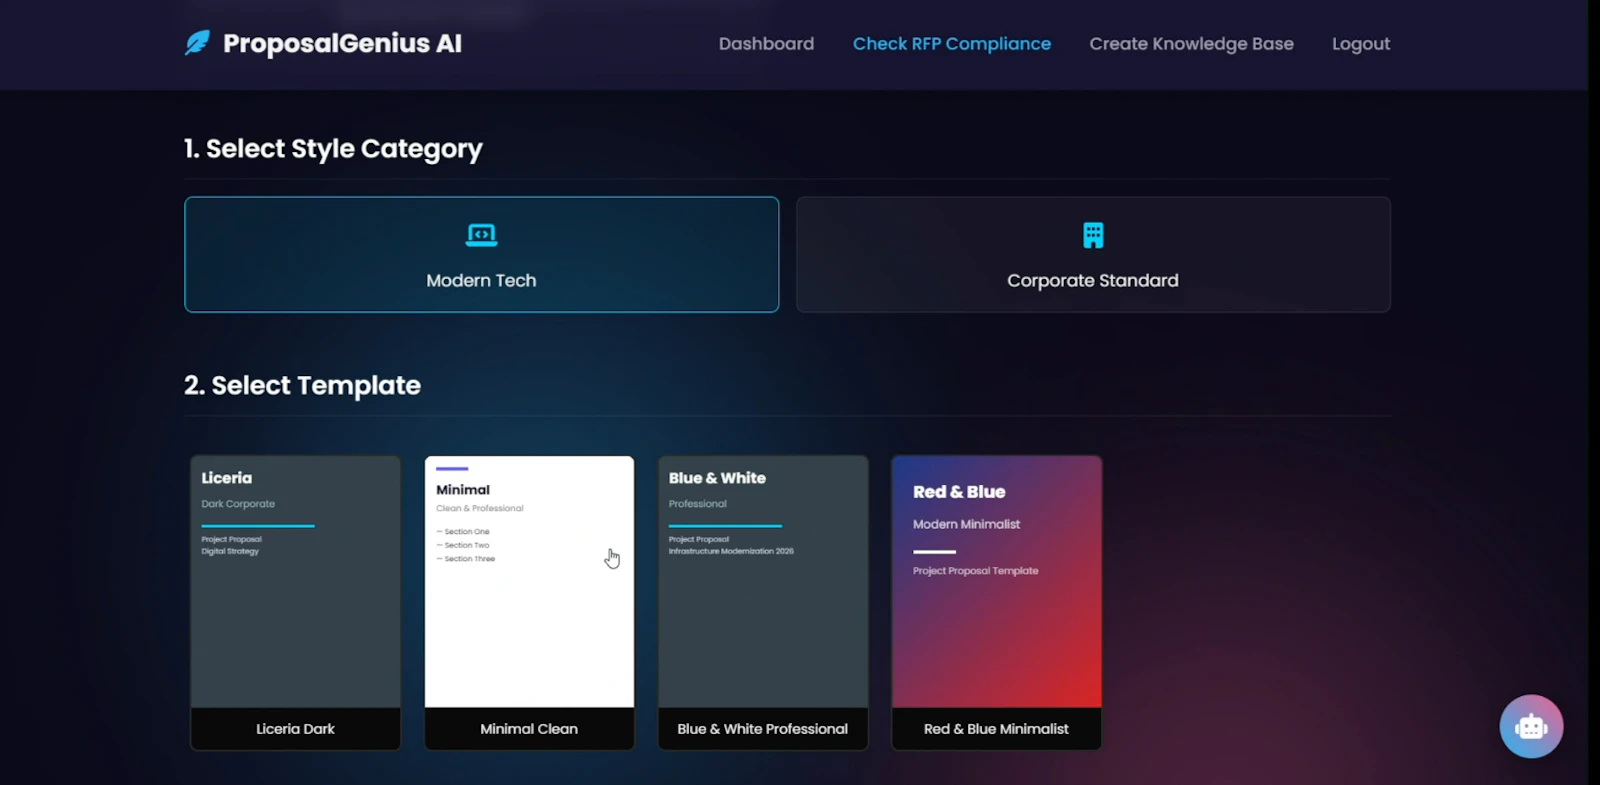Screen dimensions: 1600x785
Task: Click the Red & Blue Minimalist label
Action: (997, 729)
